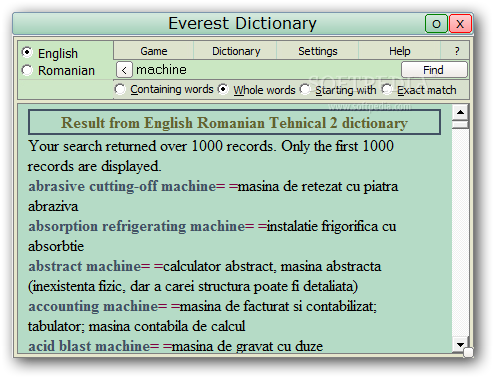Click the abstract machine entry
Screen dimensions: 494x378
85,266
